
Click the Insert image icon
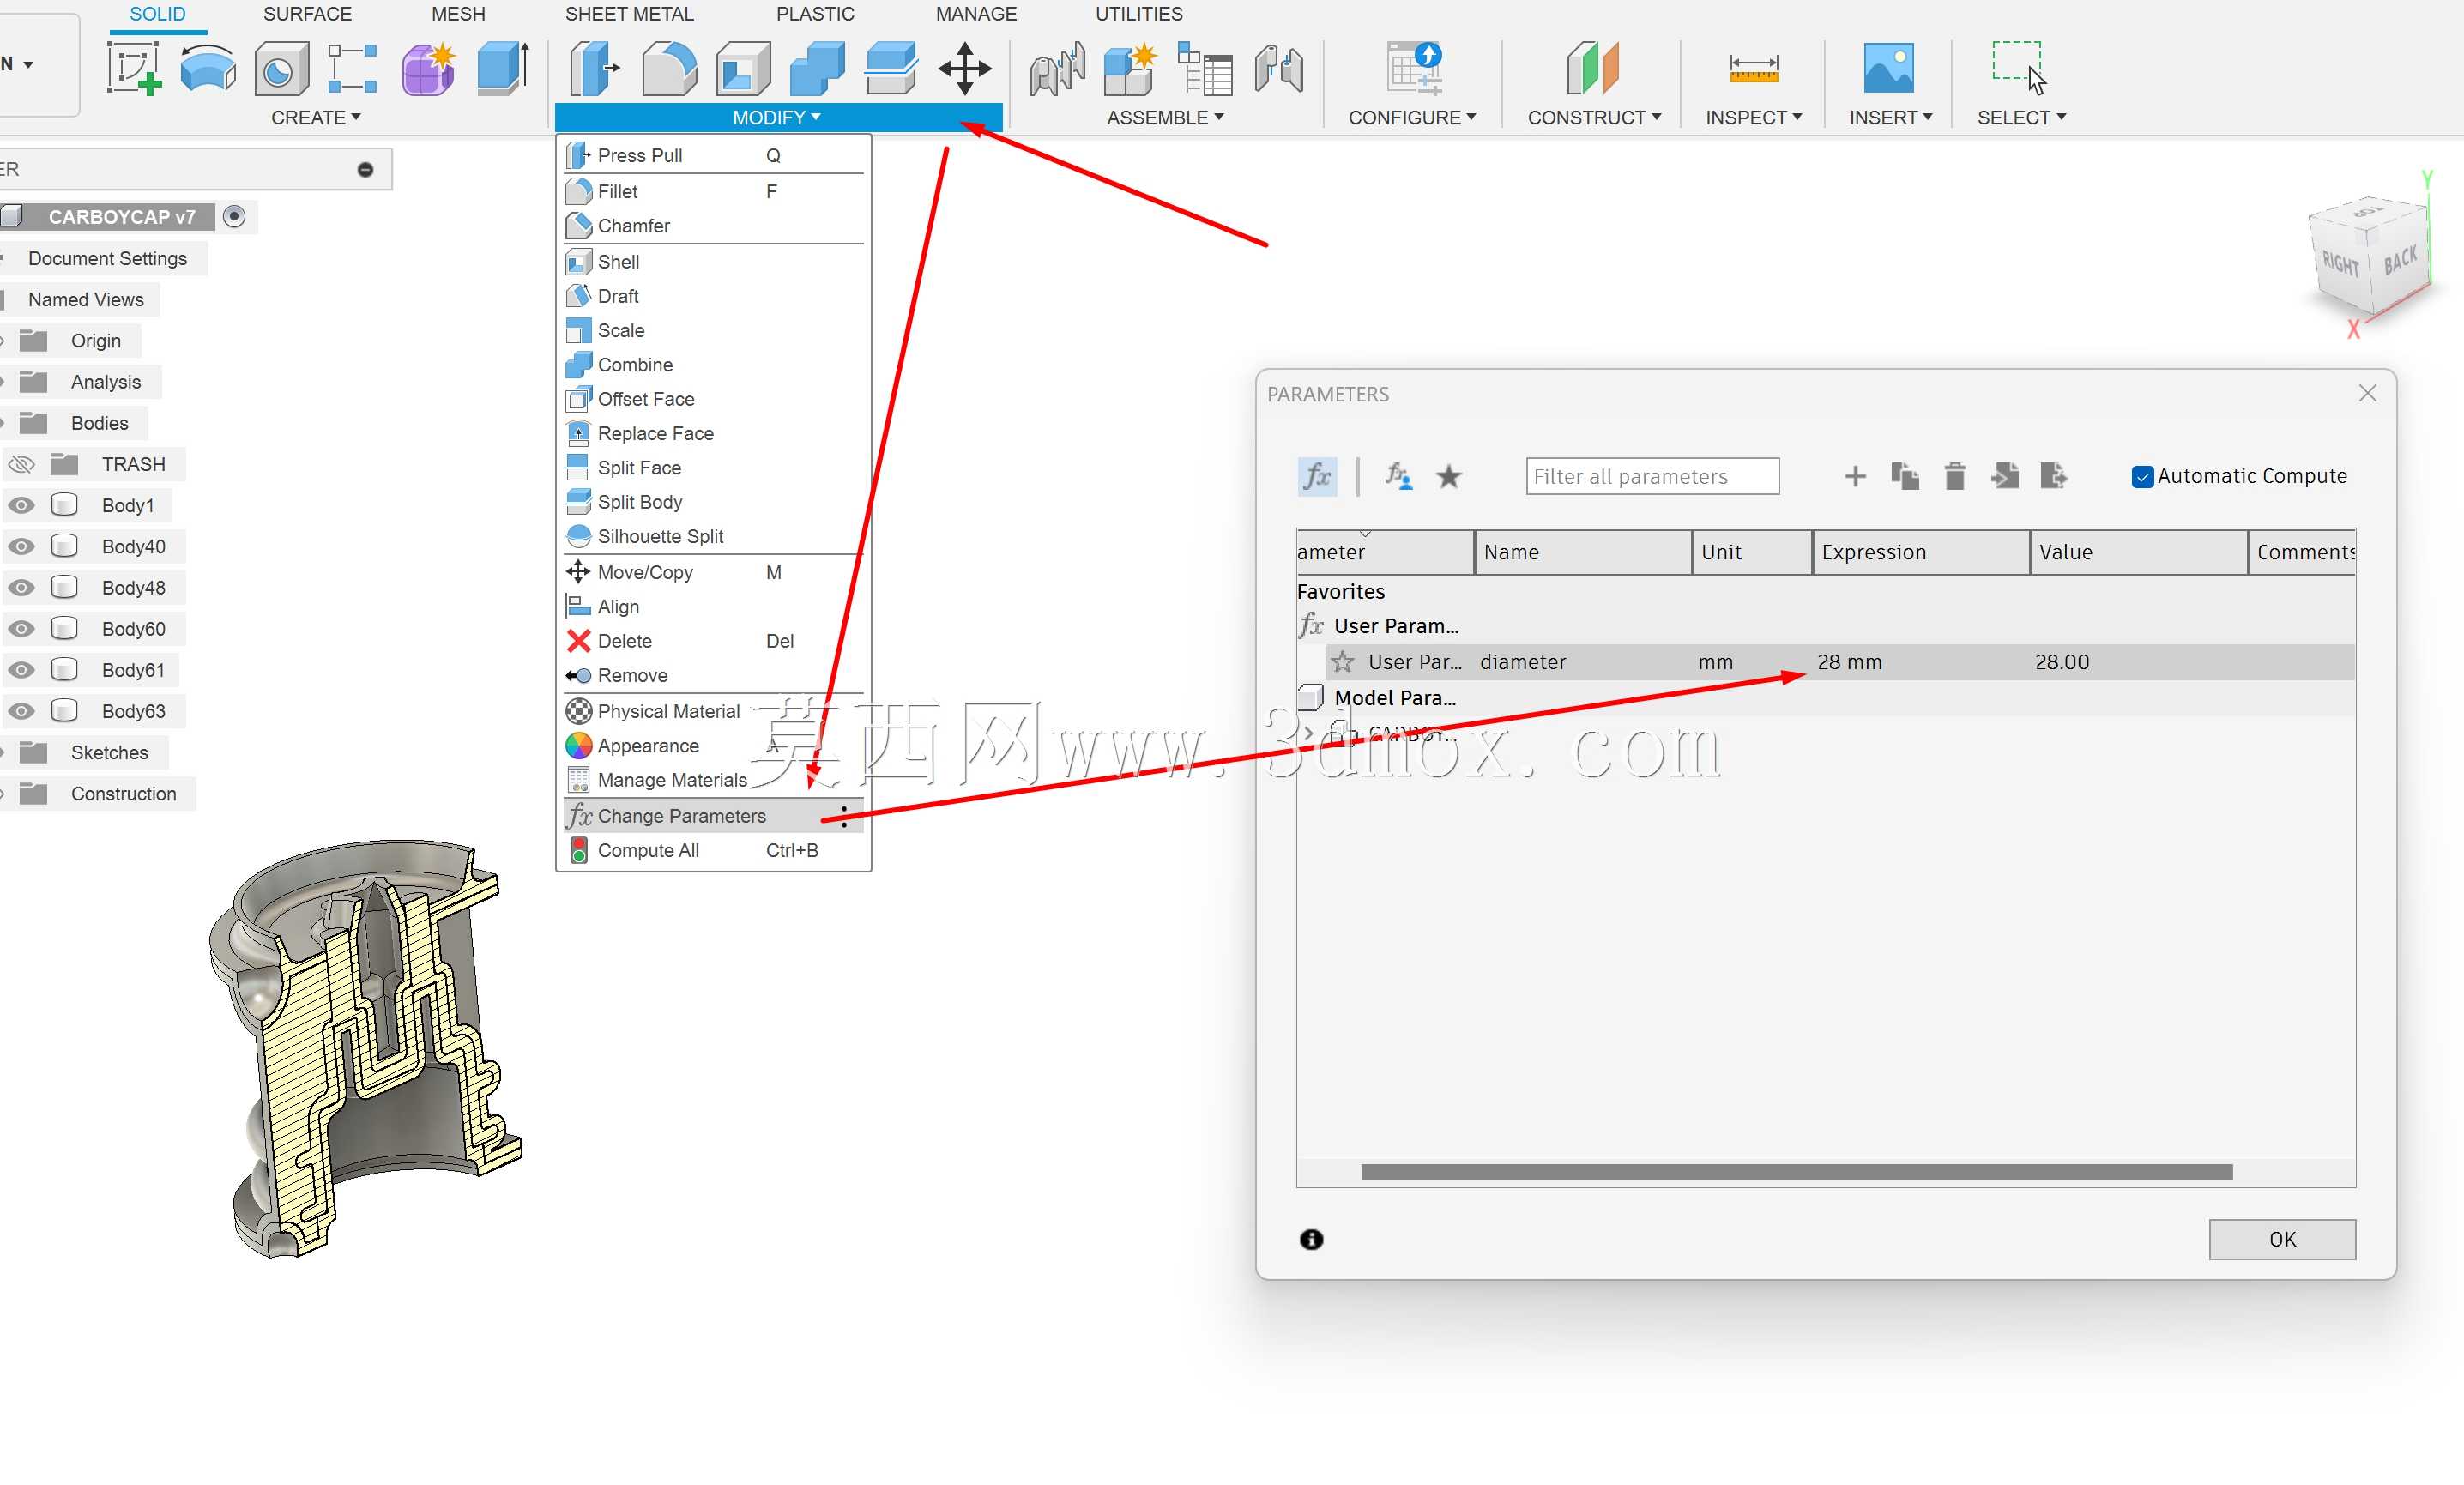click(1888, 68)
